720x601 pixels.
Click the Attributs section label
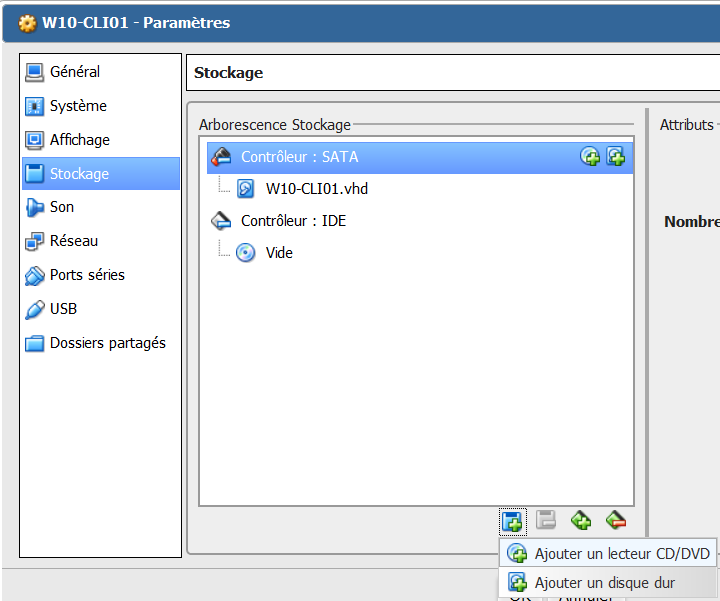pos(686,125)
